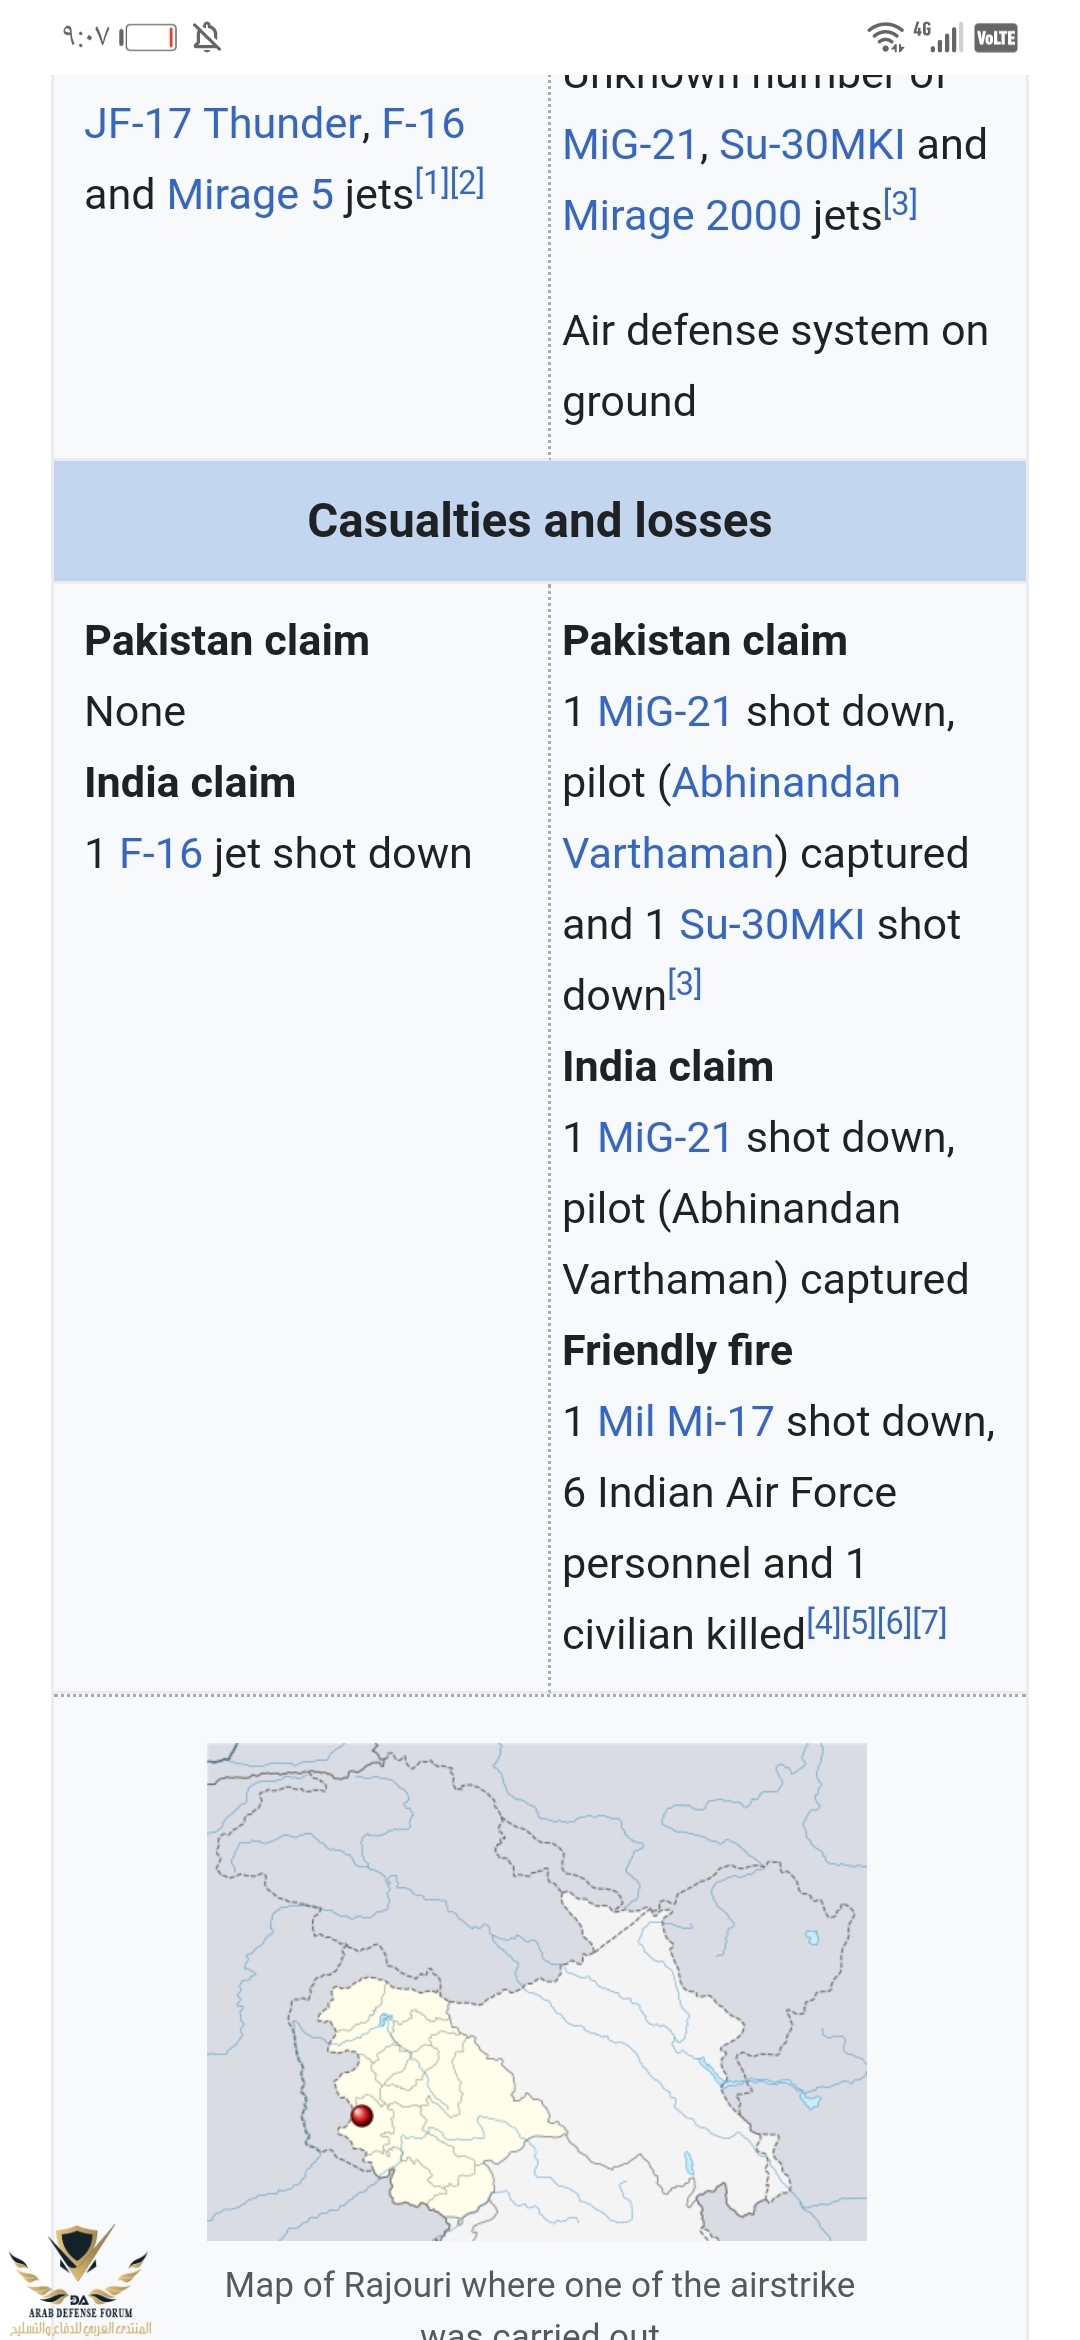Tap the 4G signal bars icon
The image size is (1080, 2340).
pos(938,37)
